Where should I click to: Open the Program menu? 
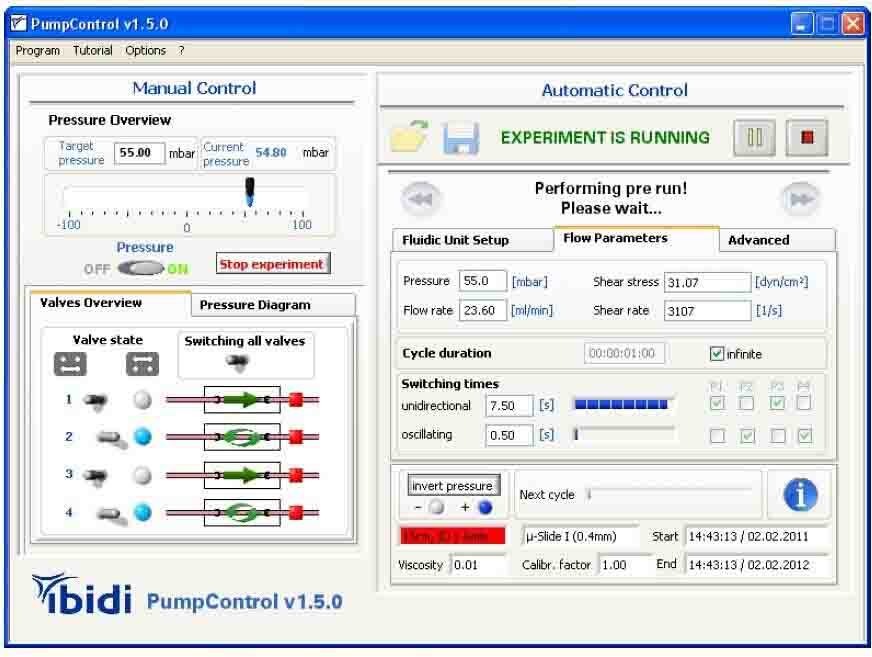point(38,50)
